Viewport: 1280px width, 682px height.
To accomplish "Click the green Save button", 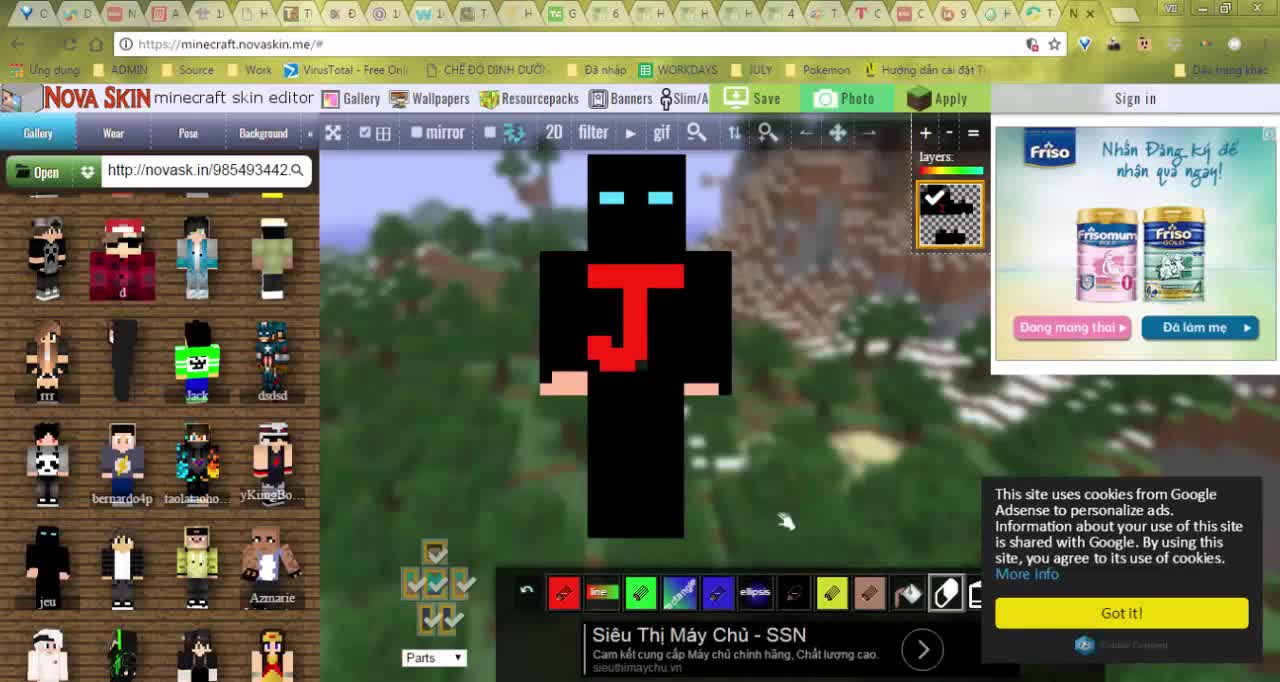I will 752,98.
